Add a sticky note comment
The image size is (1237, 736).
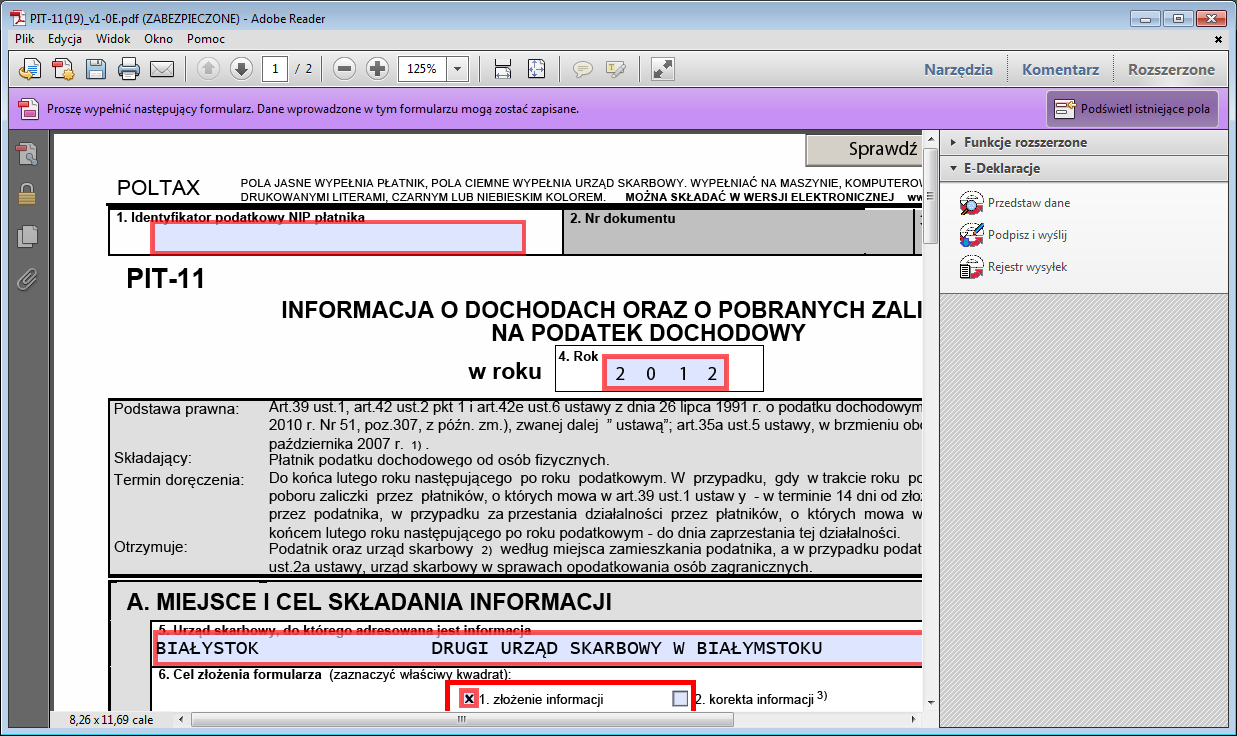pos(582,69)
